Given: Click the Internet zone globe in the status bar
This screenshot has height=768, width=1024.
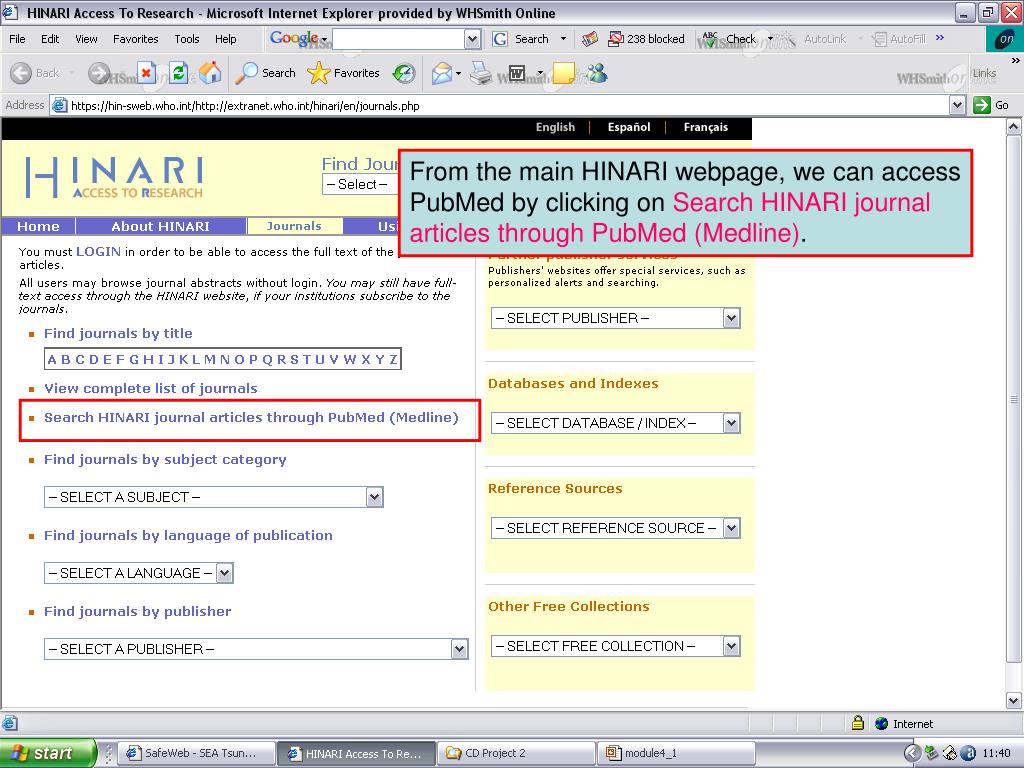Looking at the screenshot, I should click(882, 724).
